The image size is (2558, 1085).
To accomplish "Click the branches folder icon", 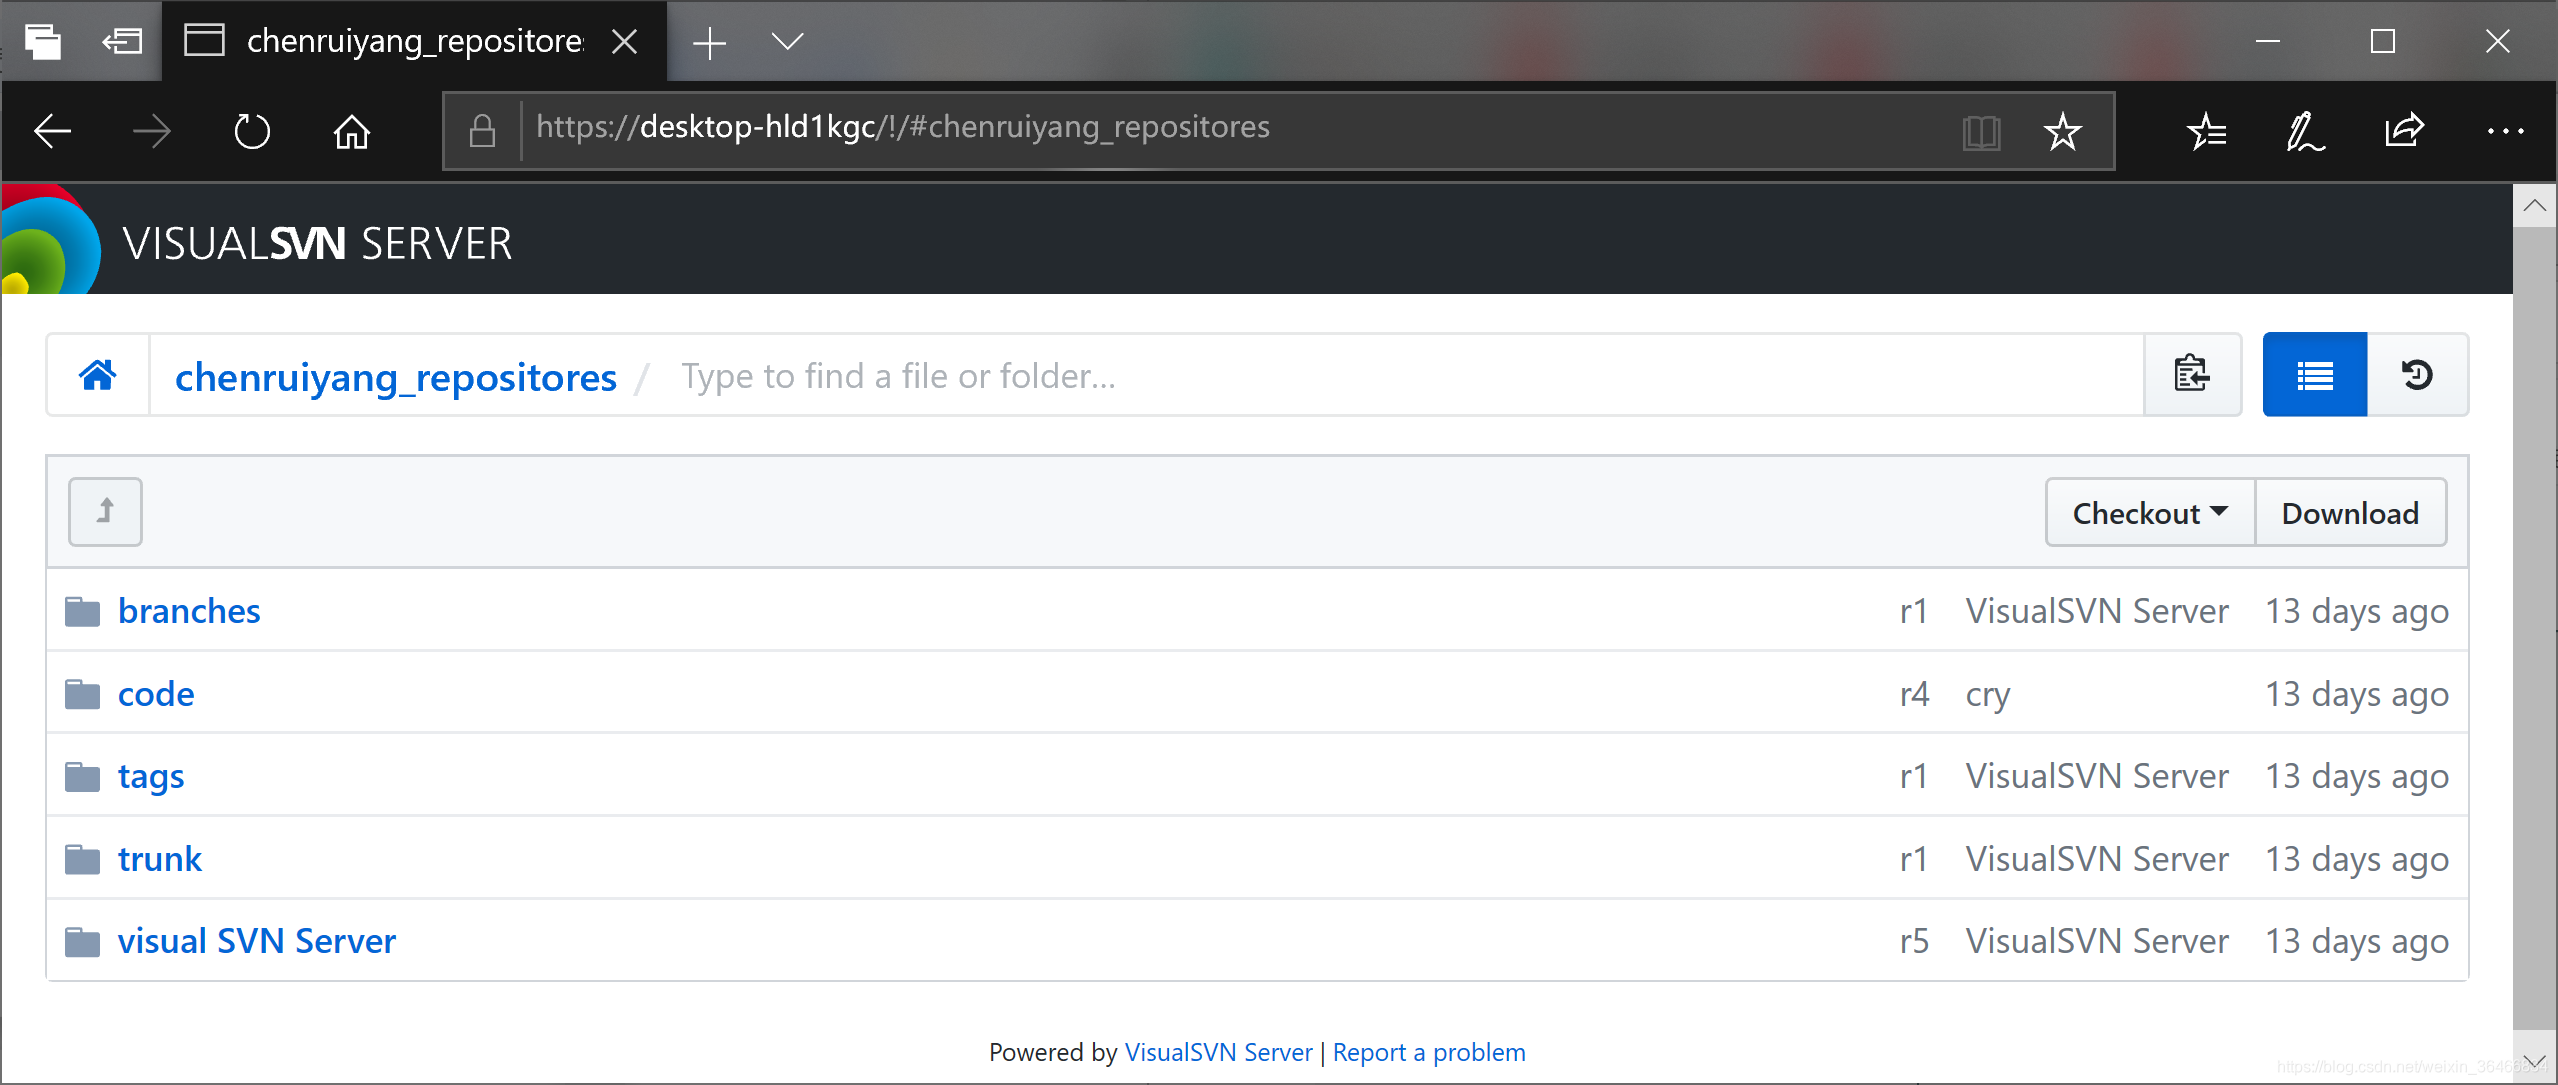I will point(82,611).
